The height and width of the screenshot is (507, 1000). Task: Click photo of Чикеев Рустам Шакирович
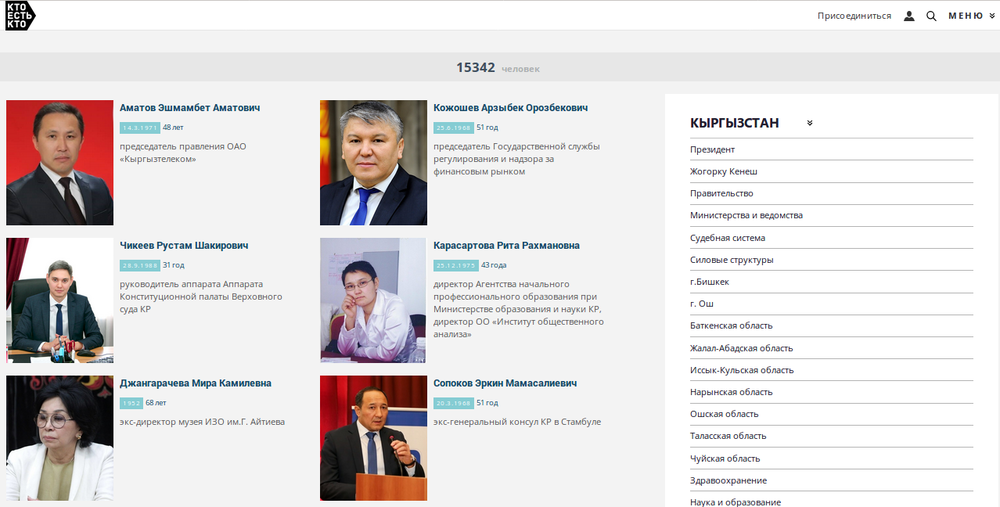point(60,300)
